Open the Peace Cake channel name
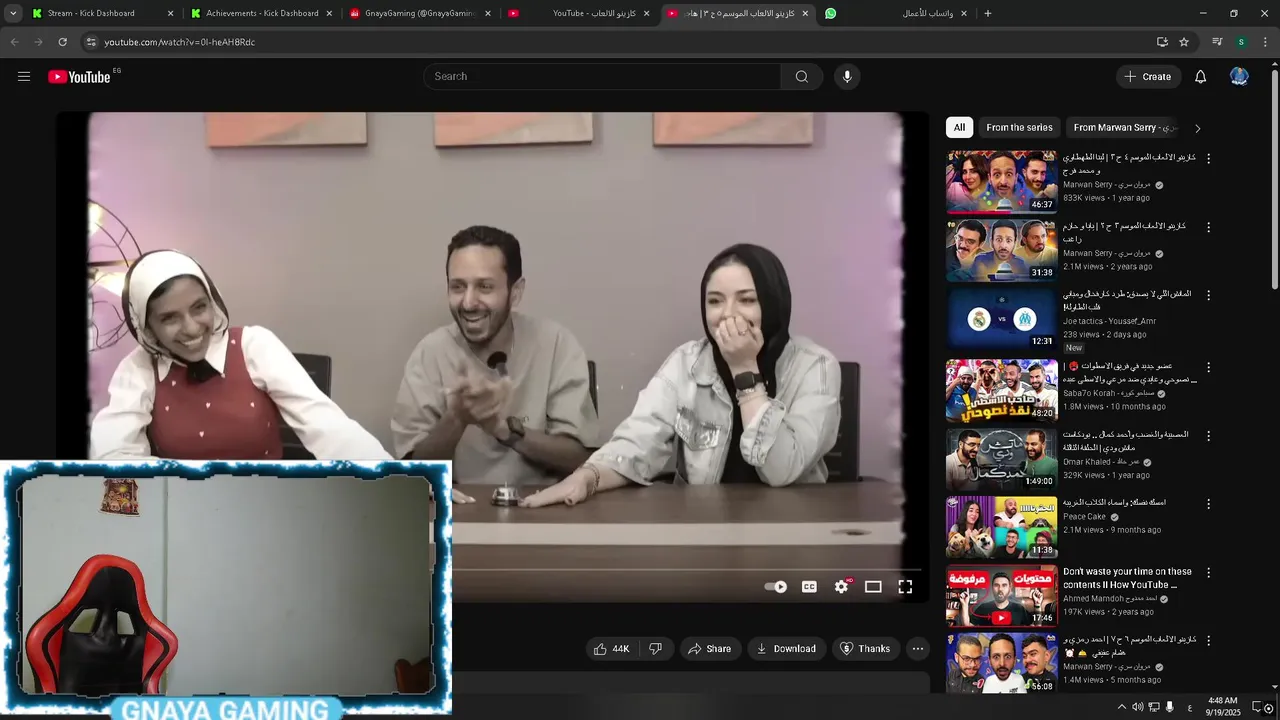The height and width of the screenshot is (720, 1280). pos(1084,517)
